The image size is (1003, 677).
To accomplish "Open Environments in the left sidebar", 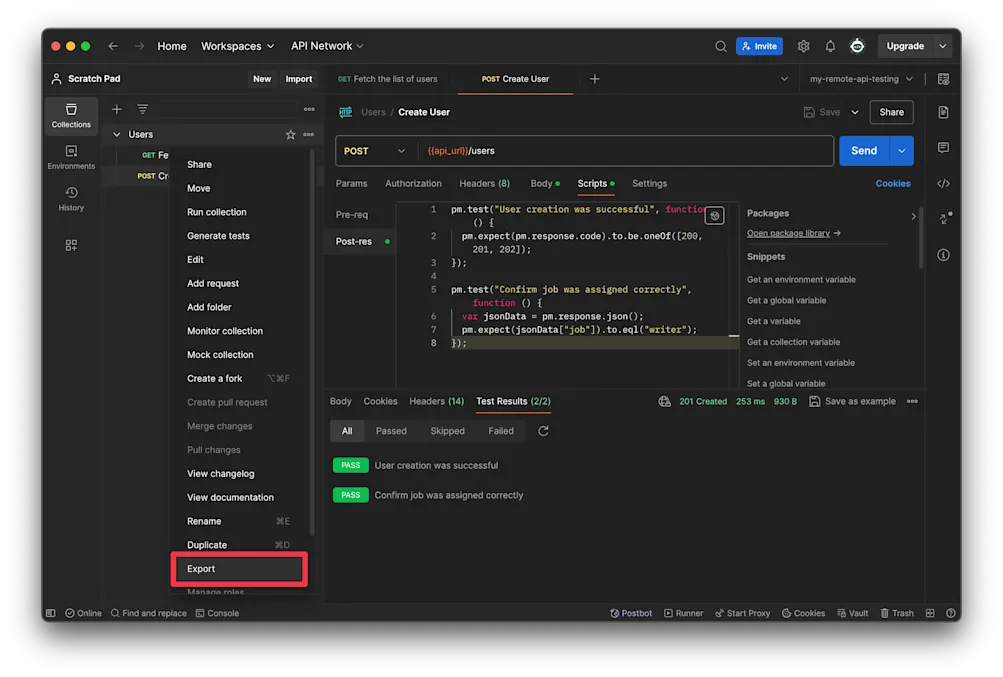I will tap(70, 156).
